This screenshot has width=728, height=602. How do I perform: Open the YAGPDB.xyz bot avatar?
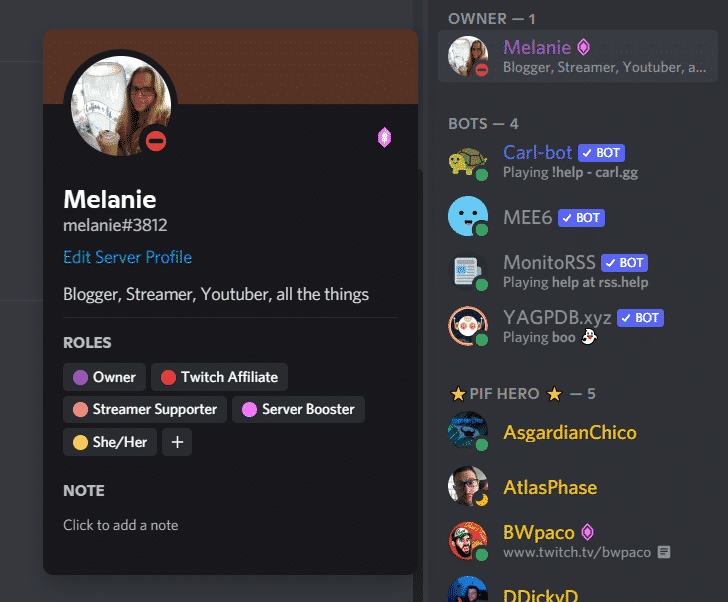coord(468,326)
